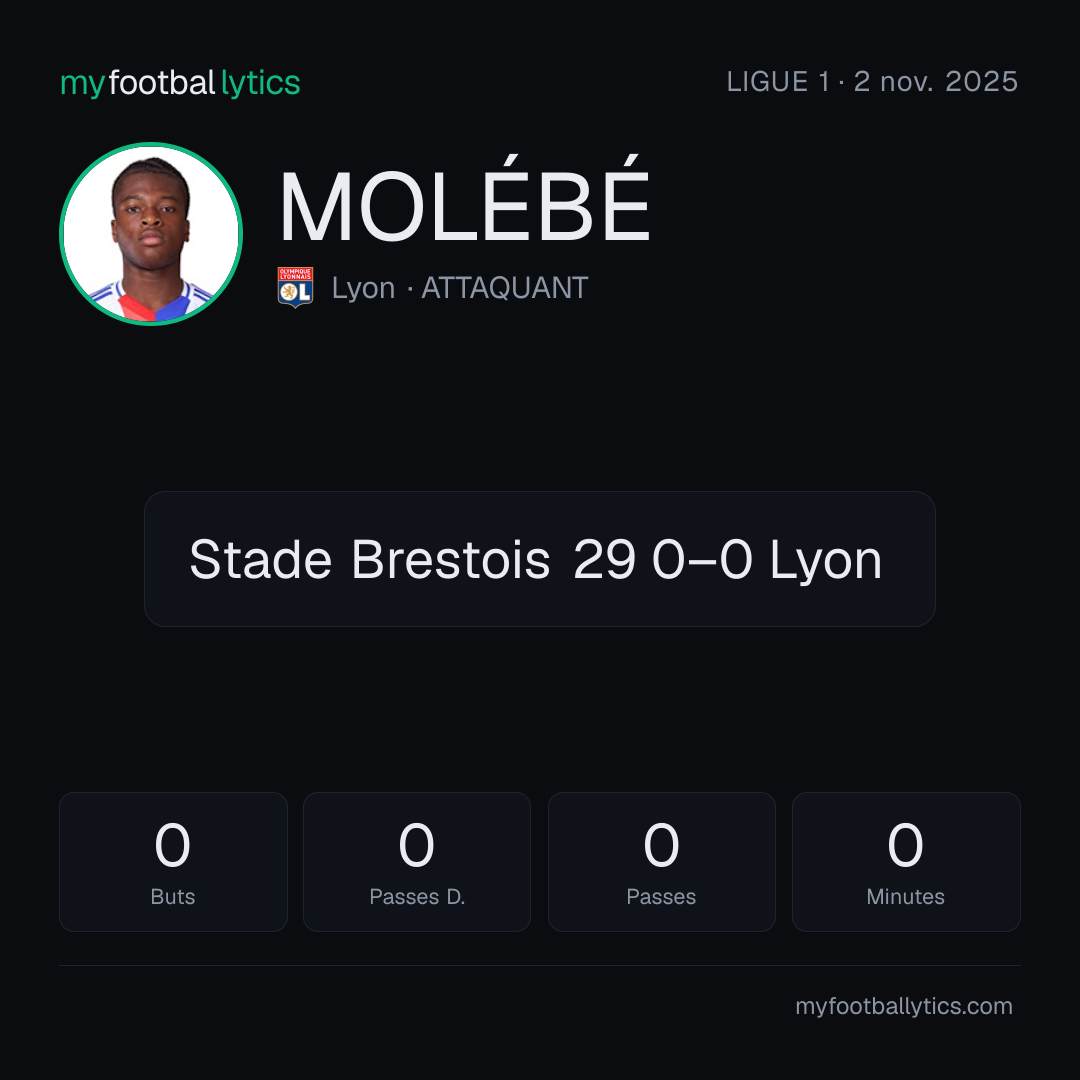The image size is (1080, 1080).
Task: Select the Passes D. stat card
Action: click(x=417, y=862)
